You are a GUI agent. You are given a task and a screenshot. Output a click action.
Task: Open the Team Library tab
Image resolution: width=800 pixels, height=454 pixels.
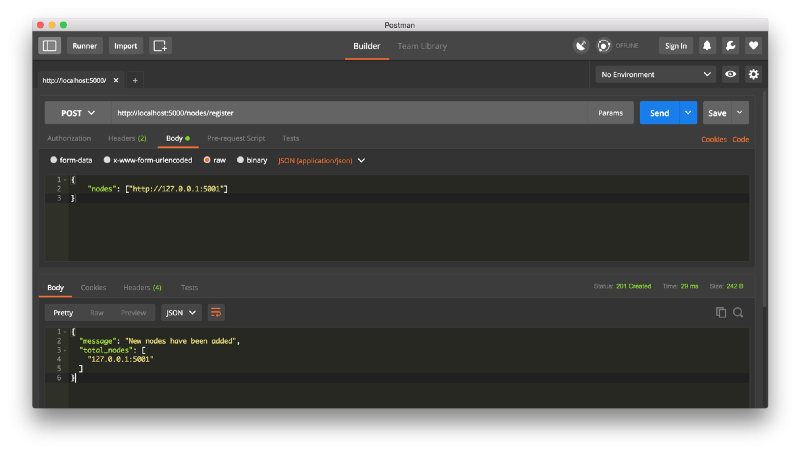coord(422,46)
